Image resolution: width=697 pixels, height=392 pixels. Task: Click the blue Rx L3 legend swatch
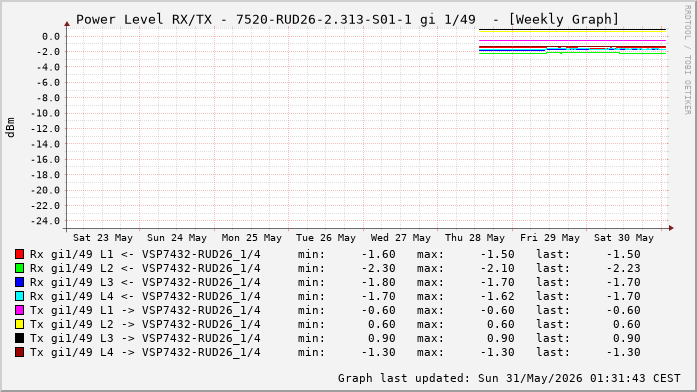[20, 282]
